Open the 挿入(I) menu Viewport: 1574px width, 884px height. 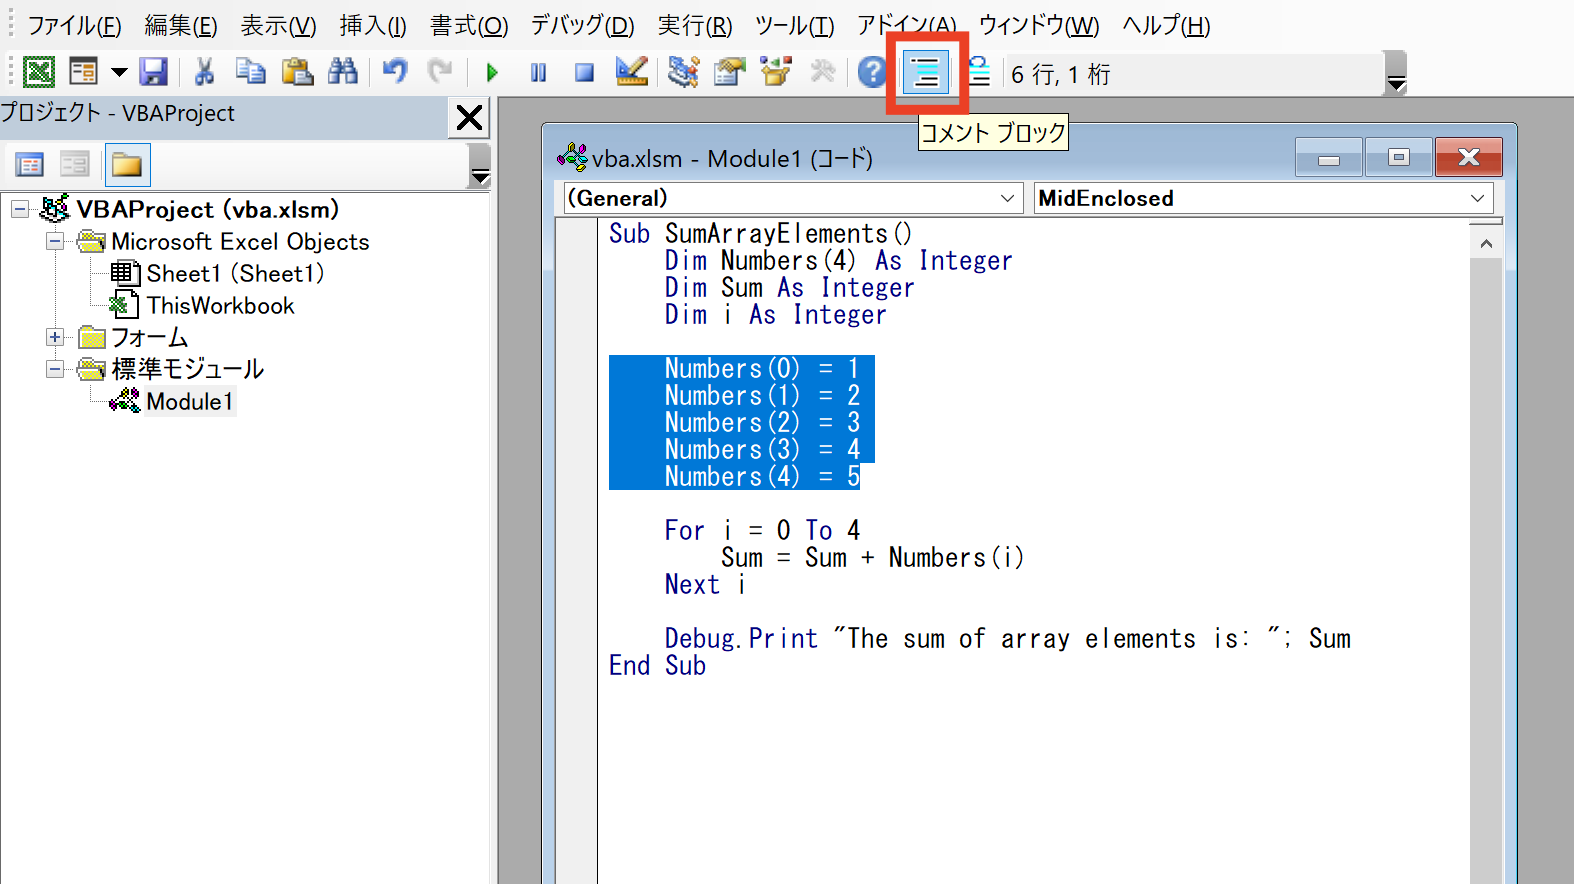point(373,25)
